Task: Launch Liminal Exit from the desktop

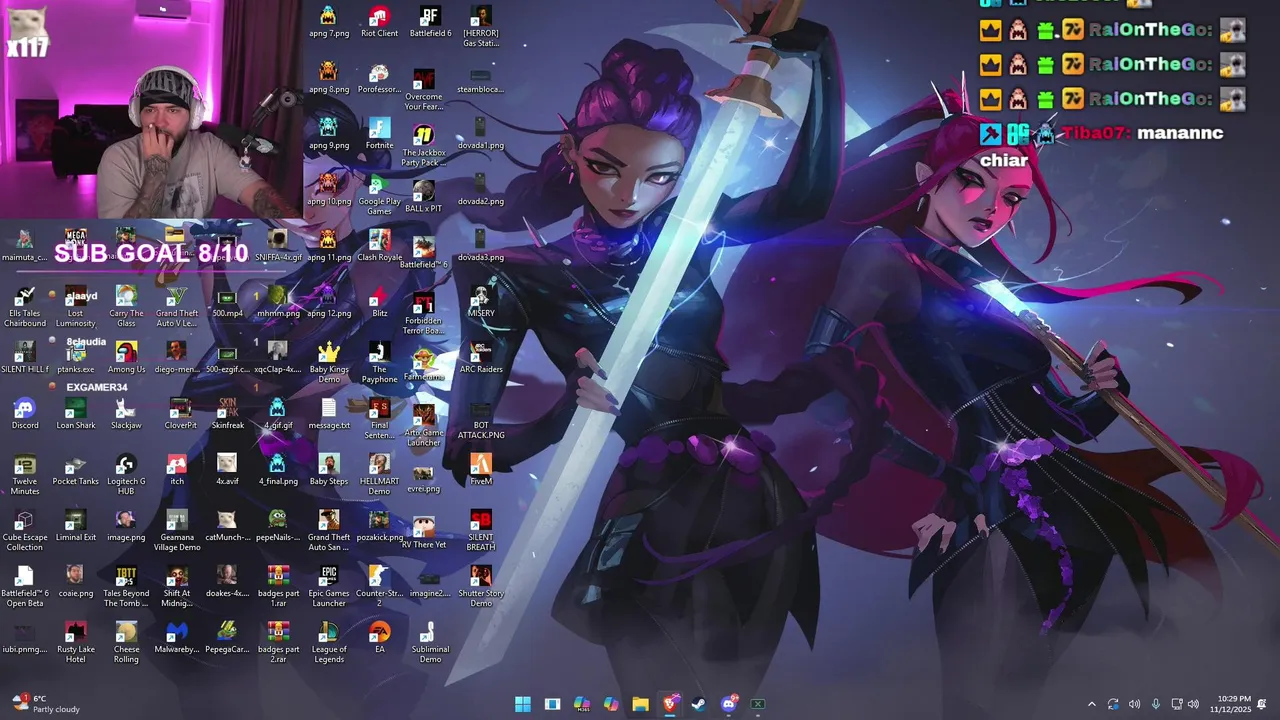Action: pyautogui.click(x=75, y=526)
